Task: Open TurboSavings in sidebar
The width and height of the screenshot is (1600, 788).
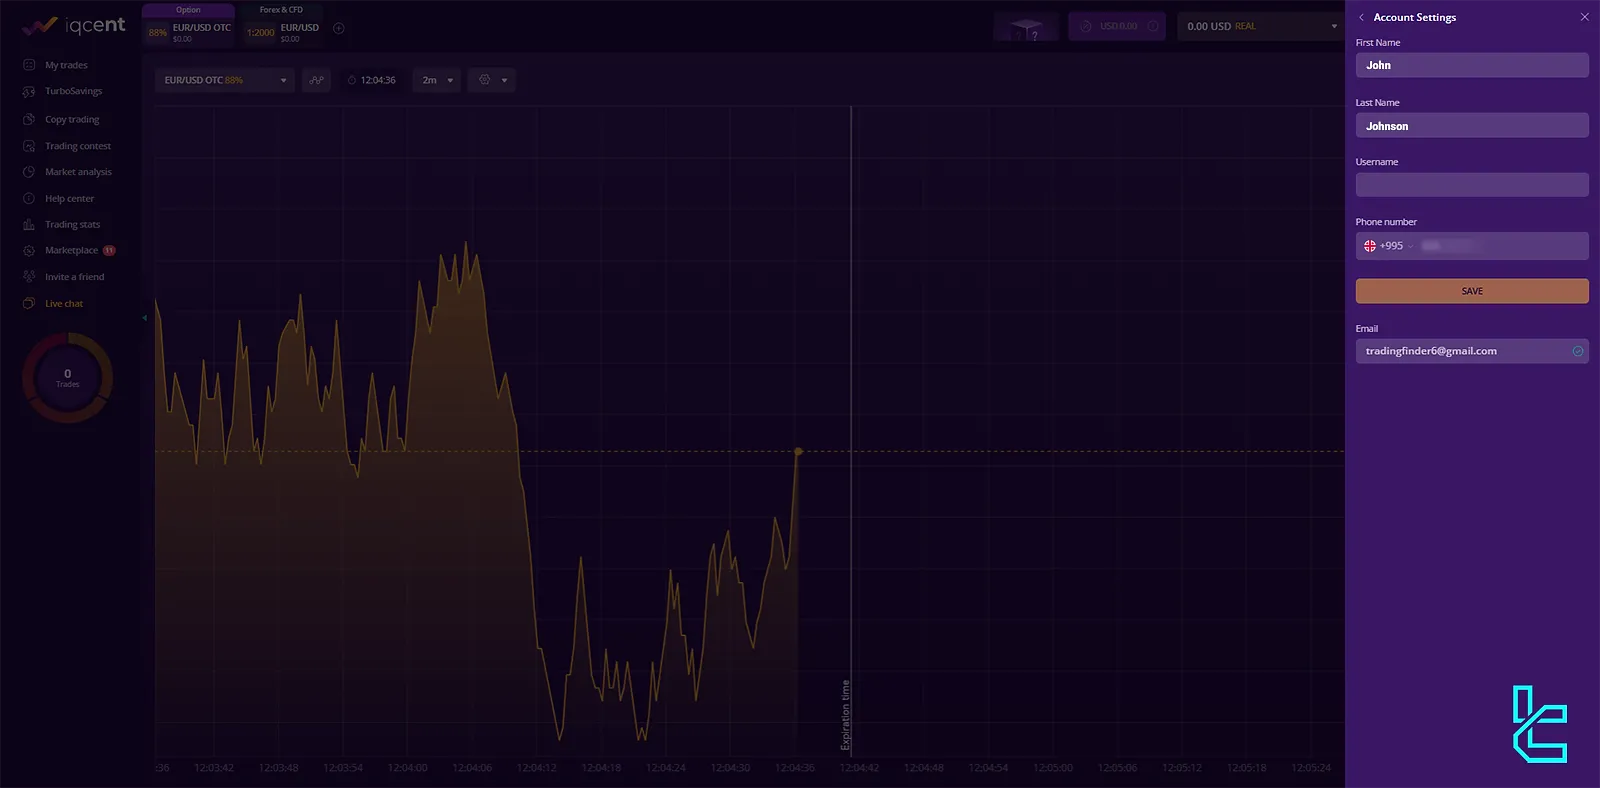Action: pyautogui.click(x=73, y=91)
